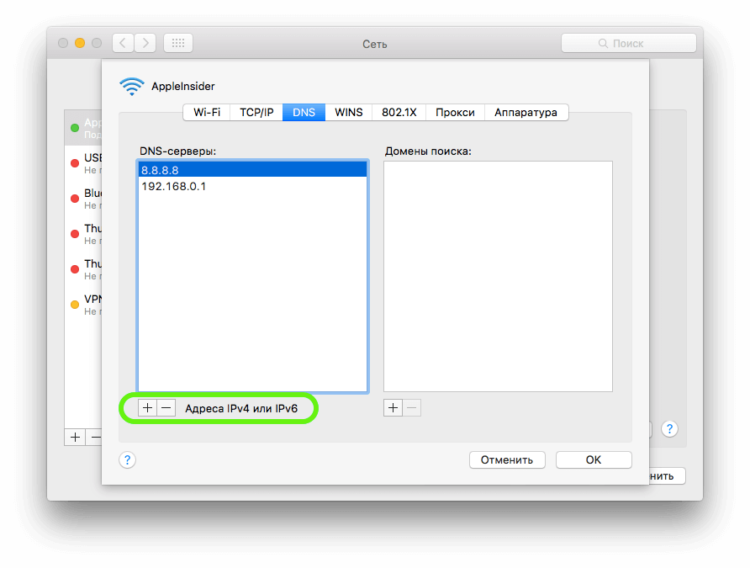This screenshot has width=750, height=568.
Task: Open the WINS tab
Action: [x=349, y=112]
